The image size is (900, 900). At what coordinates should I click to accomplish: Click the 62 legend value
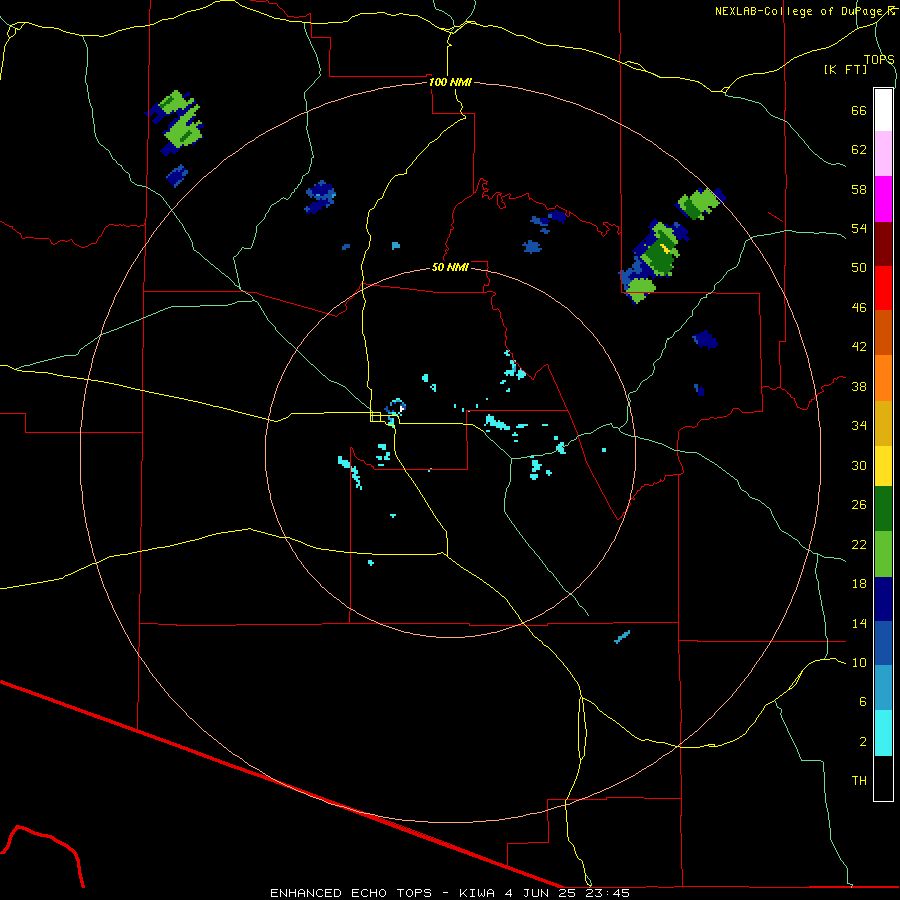859,150
